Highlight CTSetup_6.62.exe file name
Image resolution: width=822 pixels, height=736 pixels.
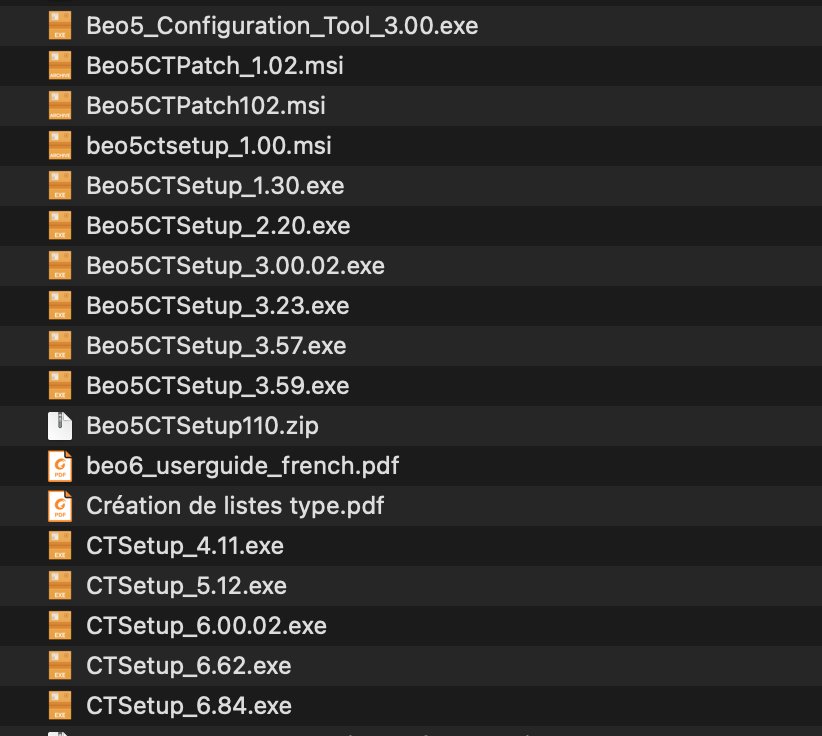pyautogui.click(x=189, y=666)
